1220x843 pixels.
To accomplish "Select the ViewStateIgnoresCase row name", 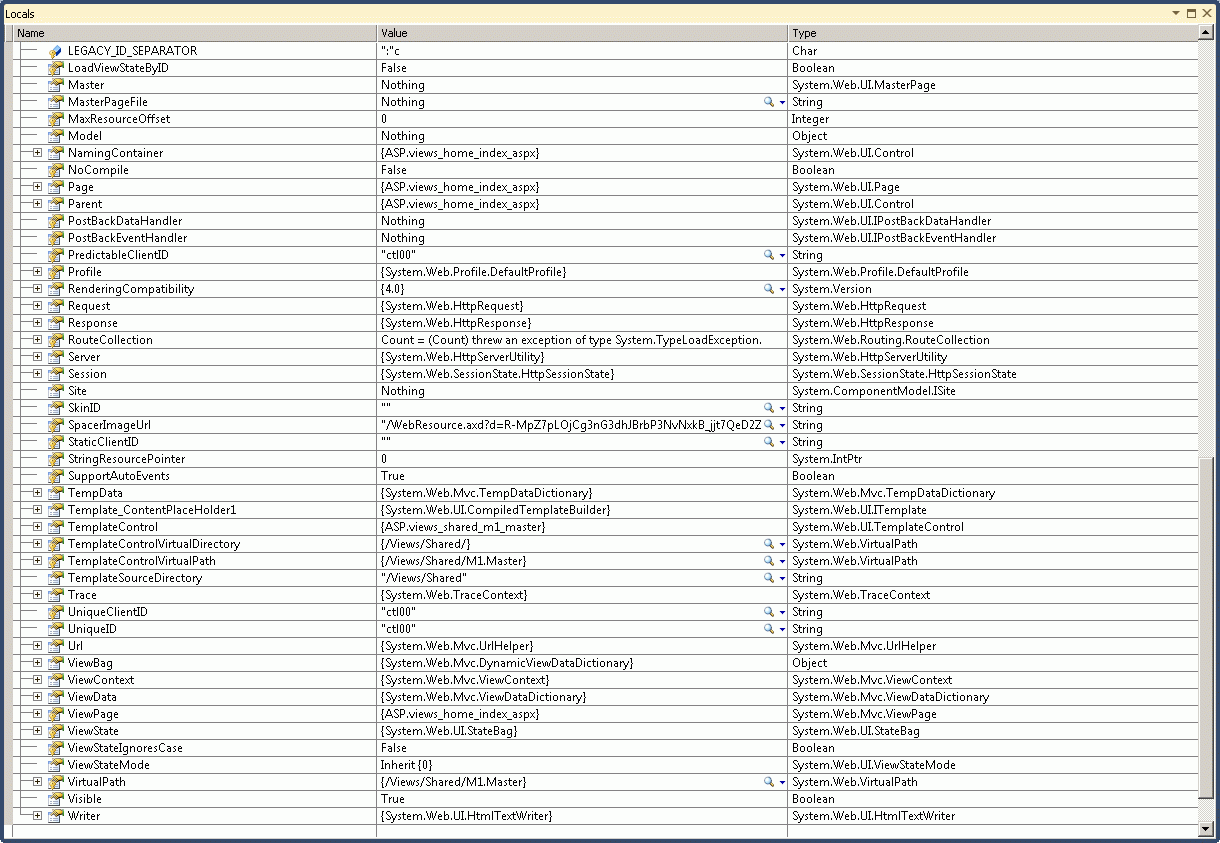I will [125, 748].
